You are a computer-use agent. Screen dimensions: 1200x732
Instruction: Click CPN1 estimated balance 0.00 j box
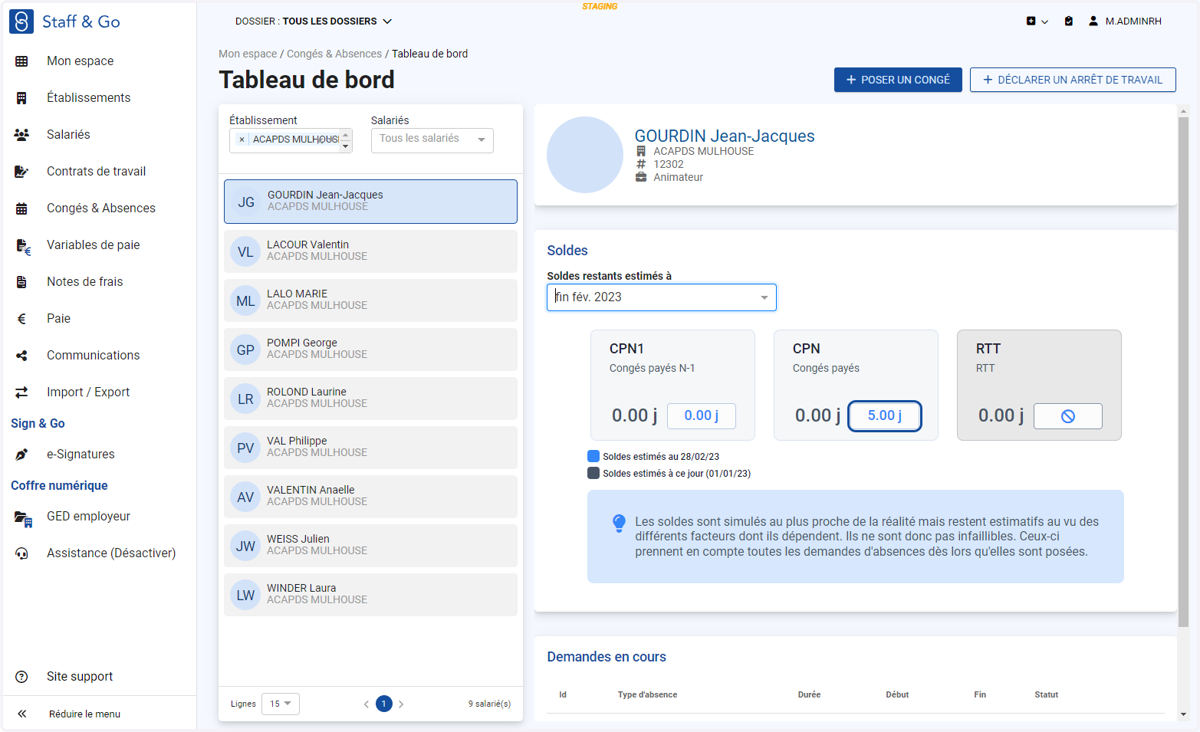coord(701,416)
